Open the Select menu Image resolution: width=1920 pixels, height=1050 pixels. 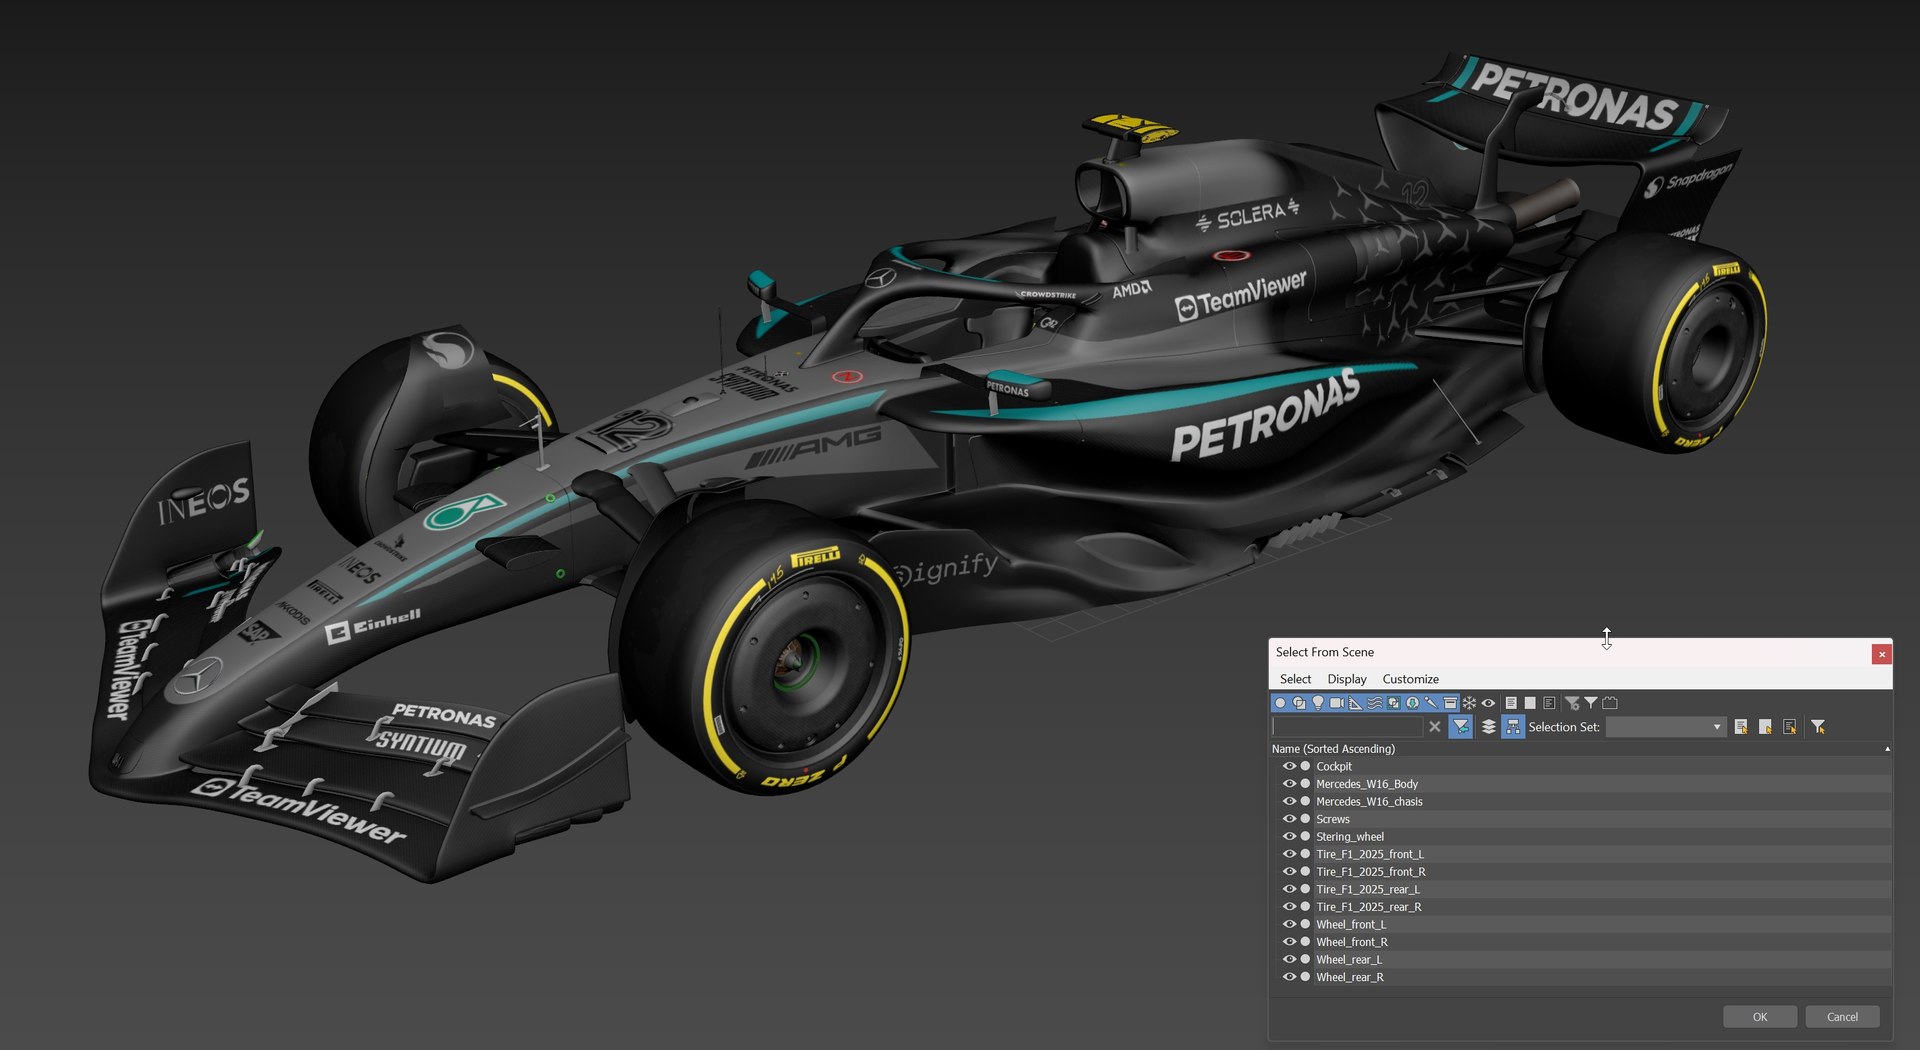pos(1295,679)
